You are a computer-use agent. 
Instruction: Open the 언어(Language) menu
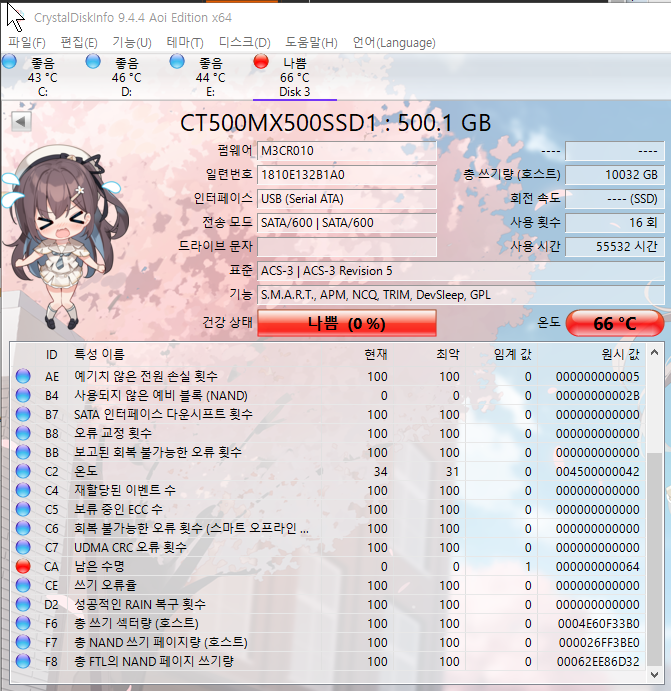(x=394, y=43)
